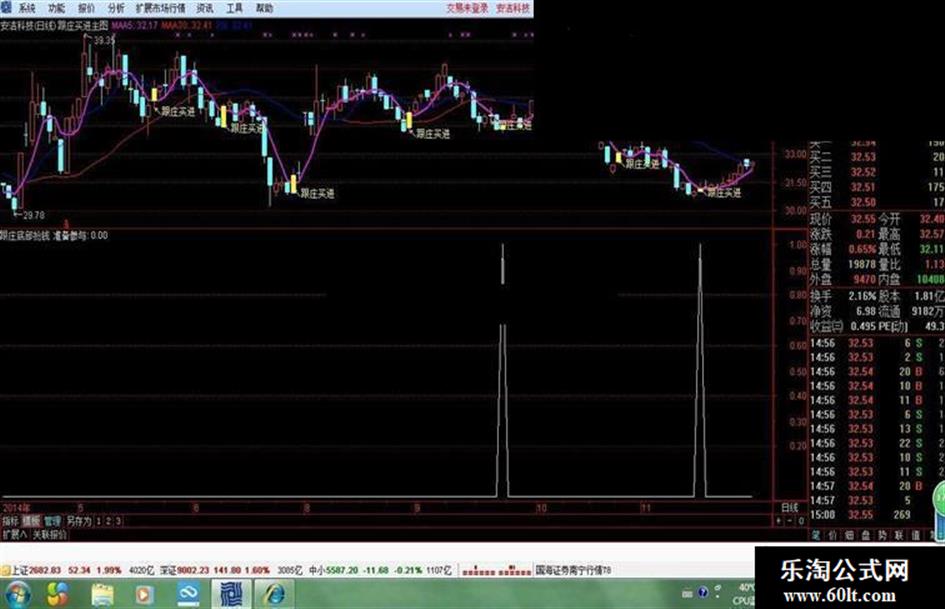Open the Windows Start menu
Viewport: 945px width, 609px height.
(x=17, y=595)
